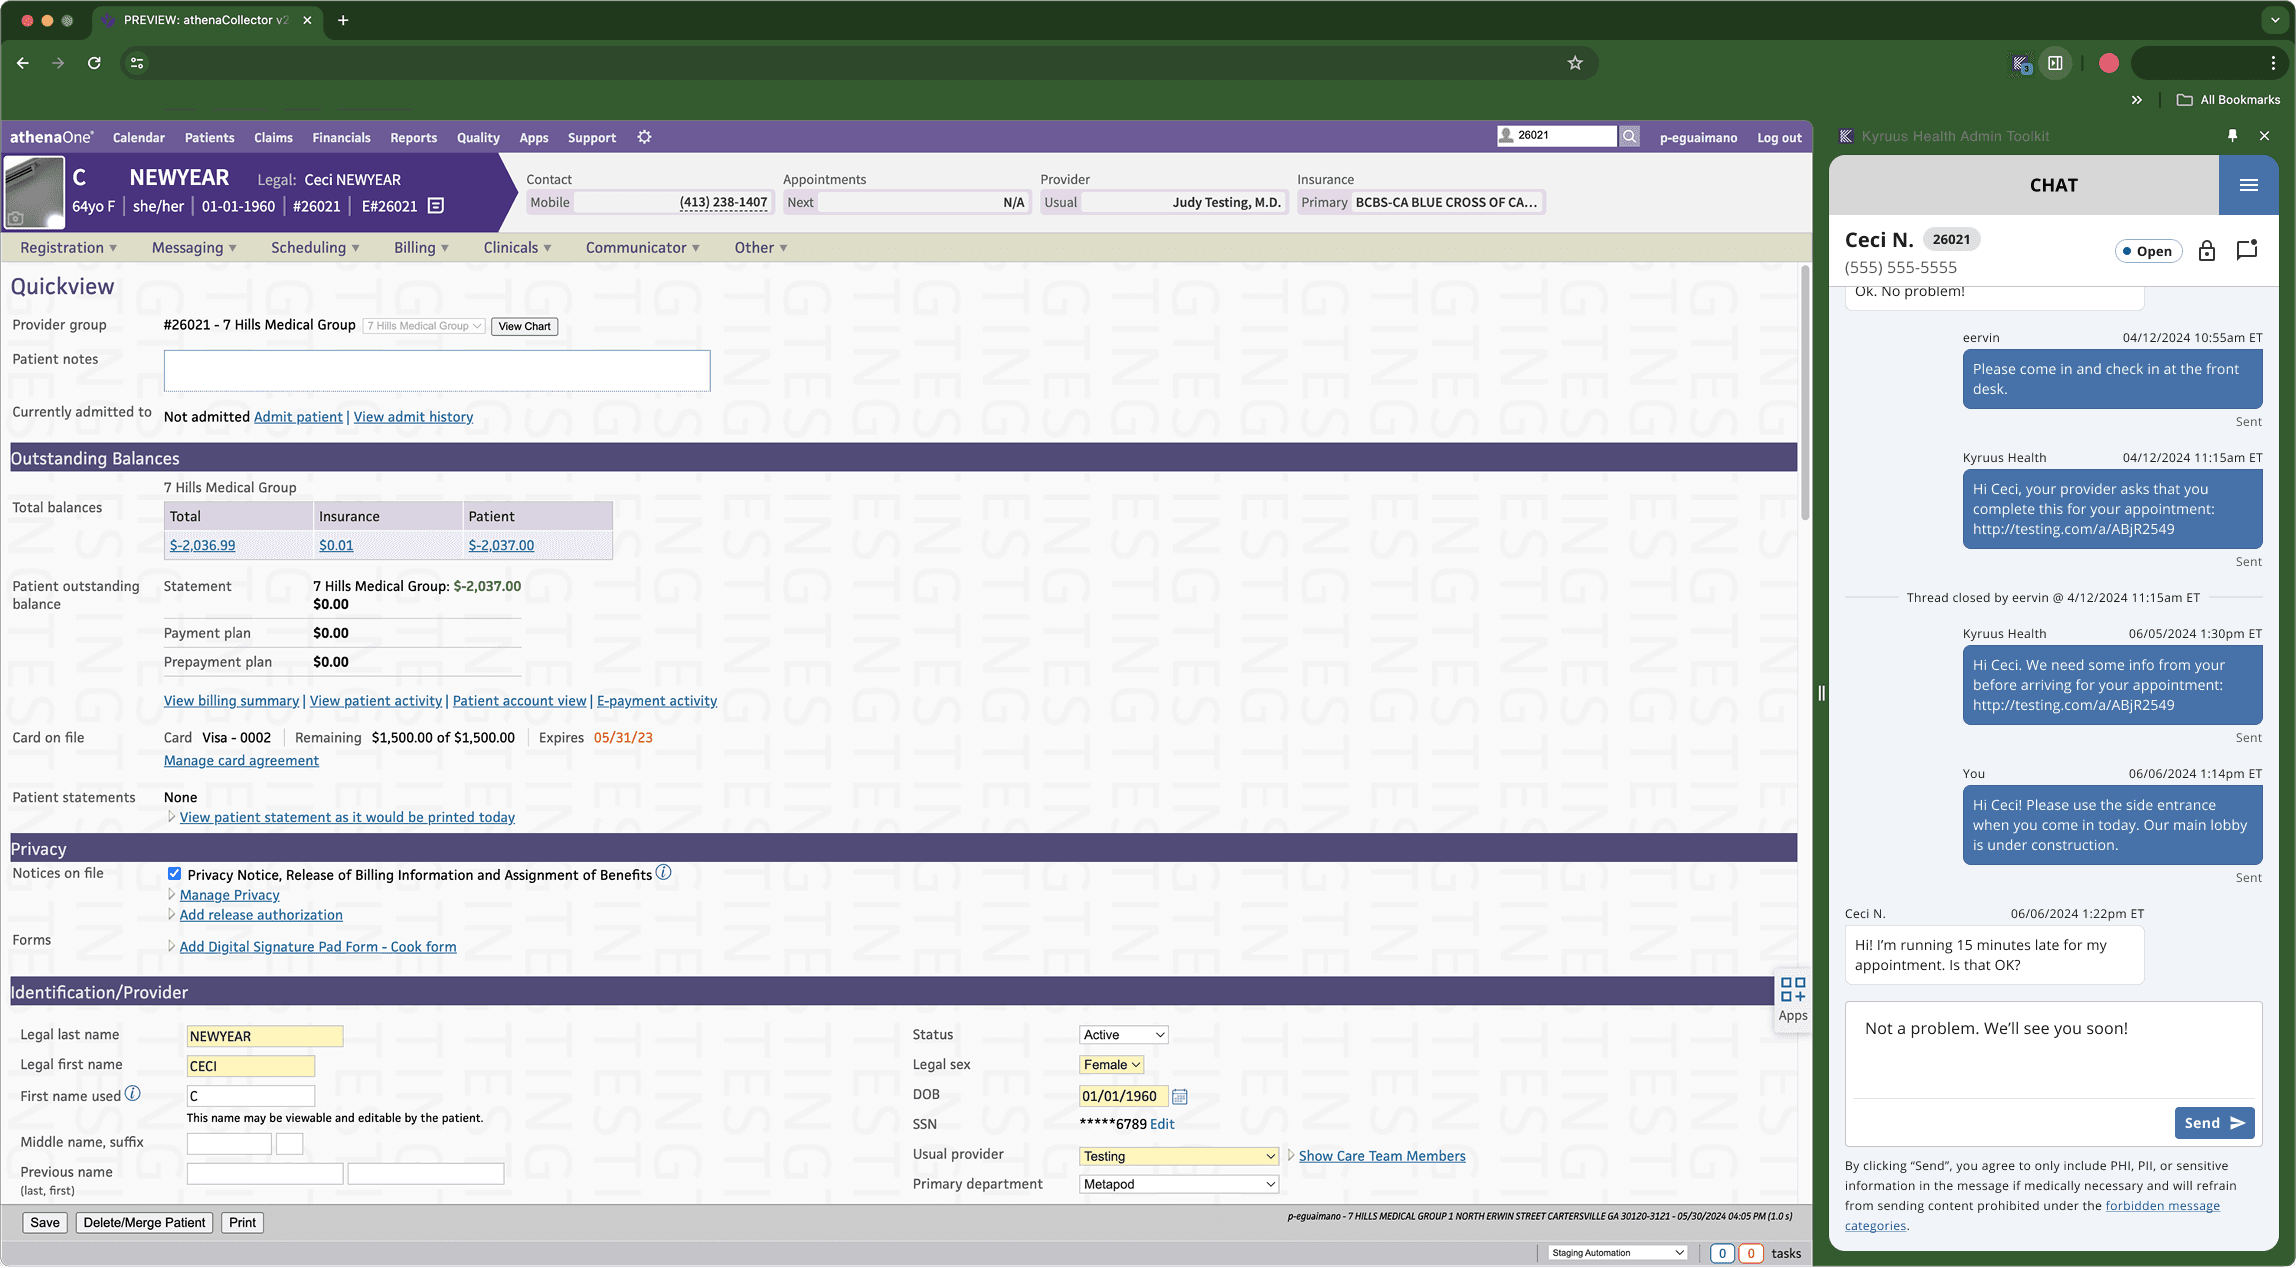Toggle the Privacy Notice checkbox
Image resolution: width=2296 pixels, height=1268 pixels.
[x=174, y=874]
